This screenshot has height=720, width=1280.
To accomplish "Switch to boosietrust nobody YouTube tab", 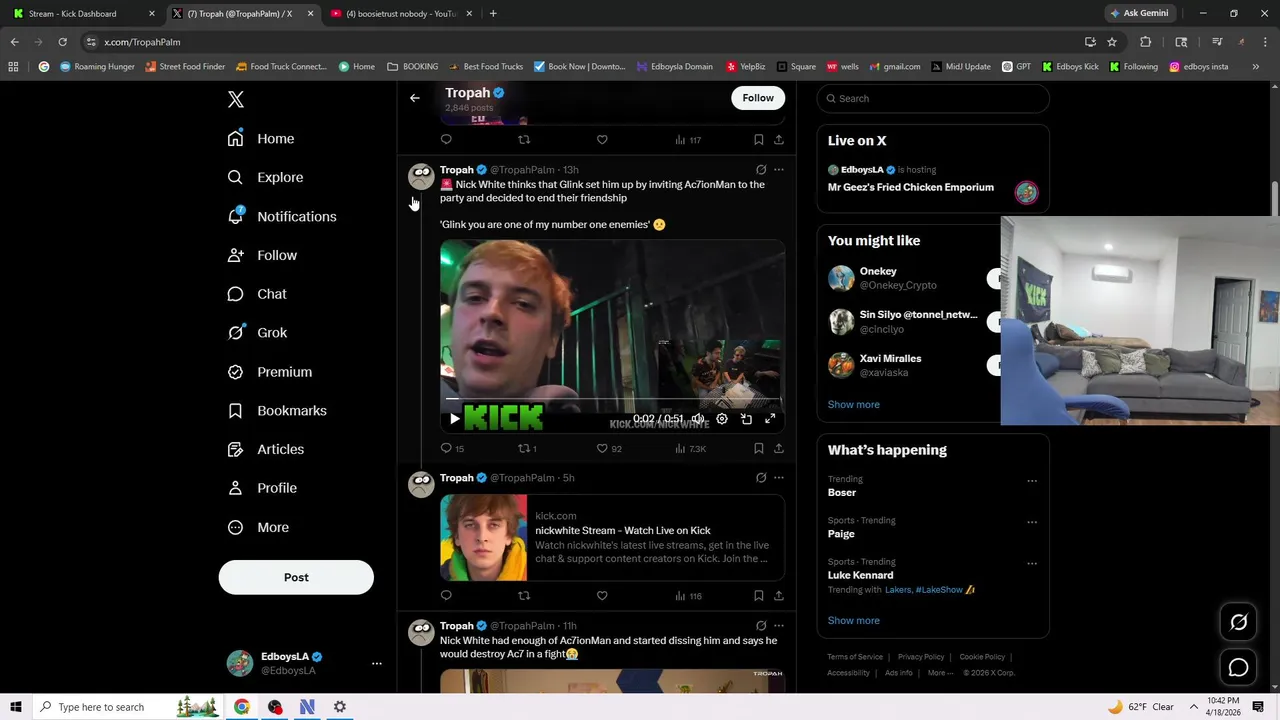I will click(x=400, y=14).
